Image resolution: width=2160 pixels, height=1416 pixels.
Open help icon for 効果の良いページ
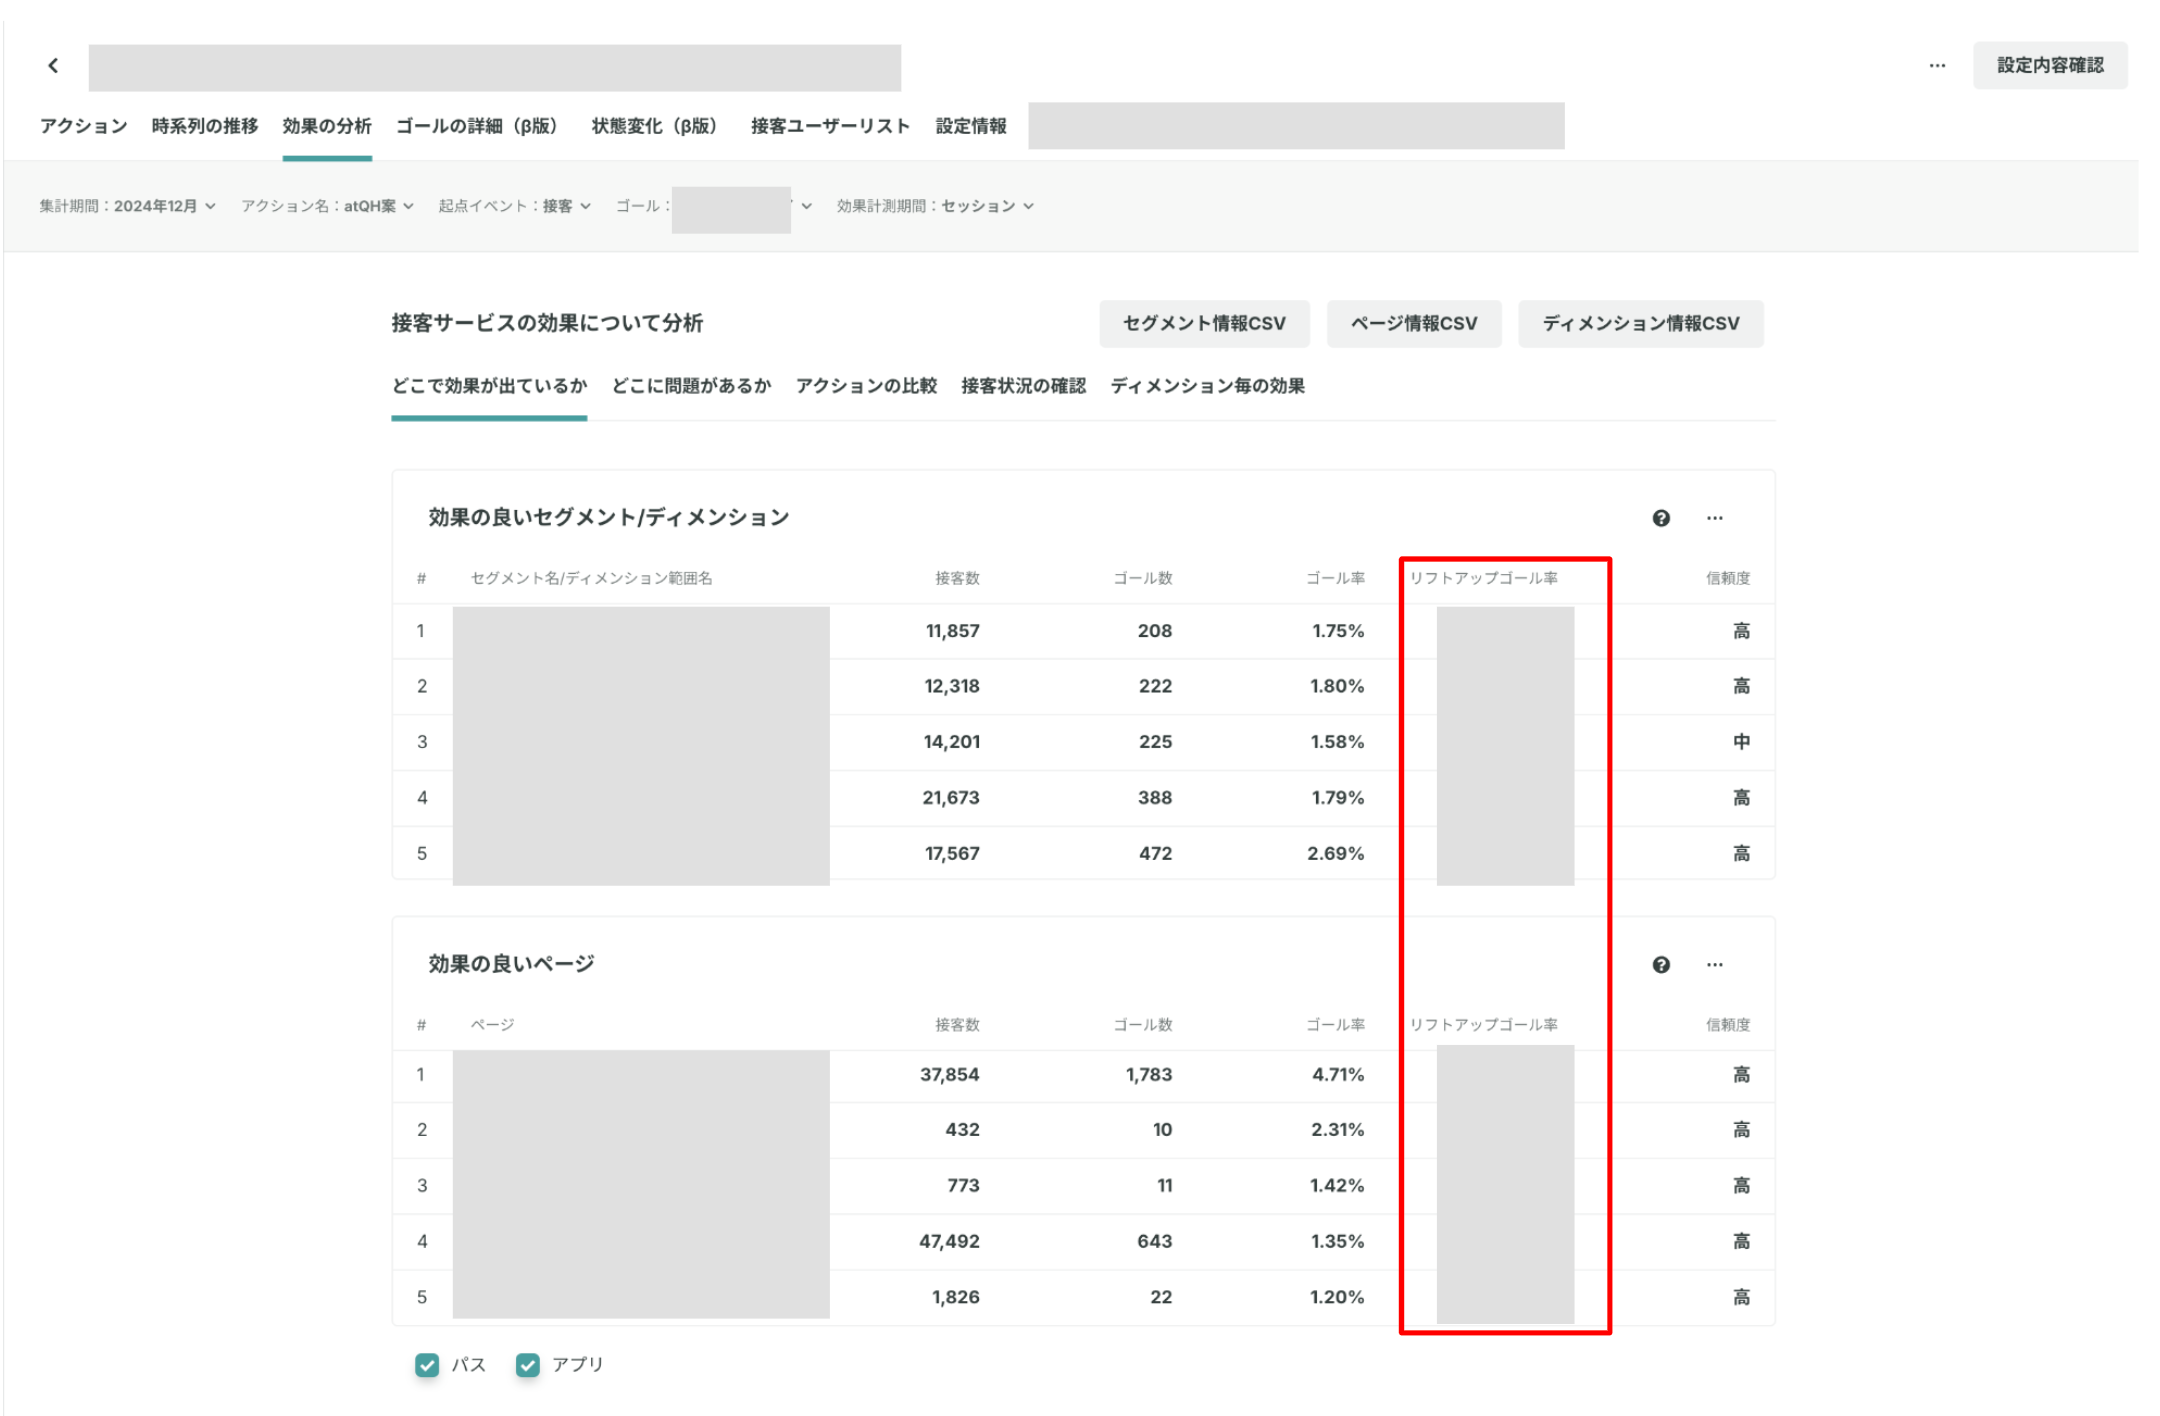pyautogui.click(x=1661, y=965)
